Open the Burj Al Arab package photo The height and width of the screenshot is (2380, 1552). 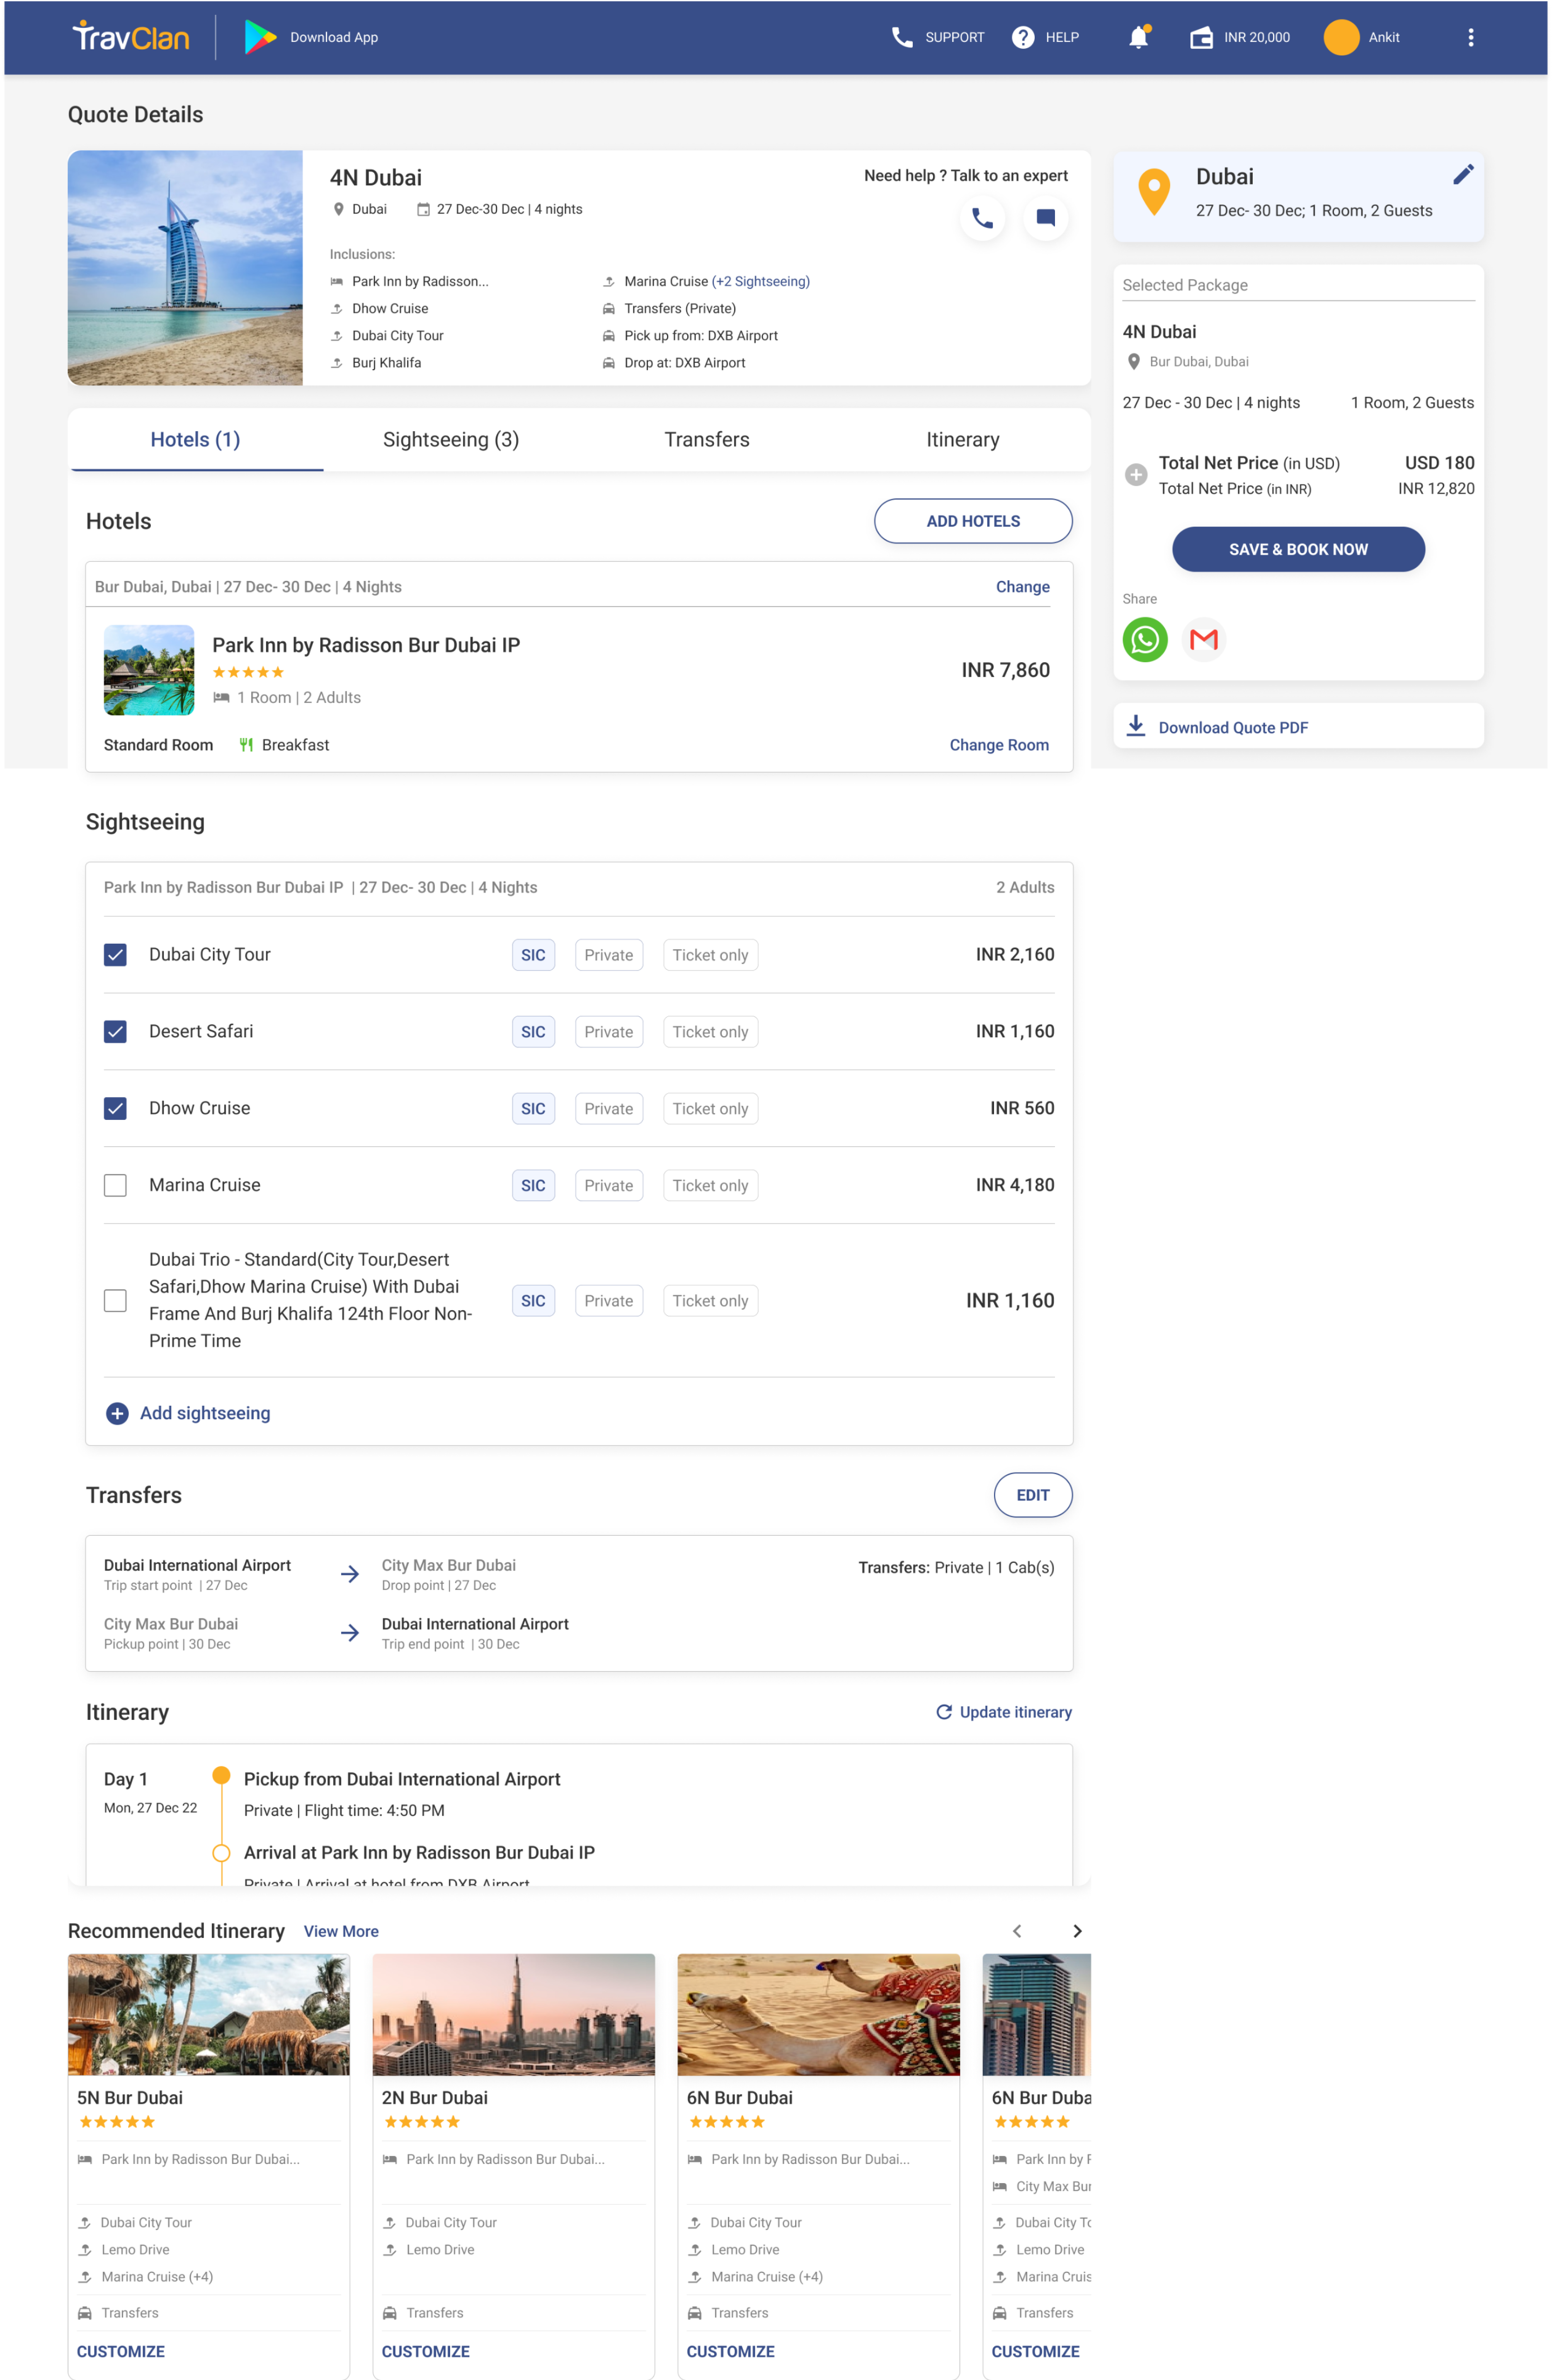(185, 268)
